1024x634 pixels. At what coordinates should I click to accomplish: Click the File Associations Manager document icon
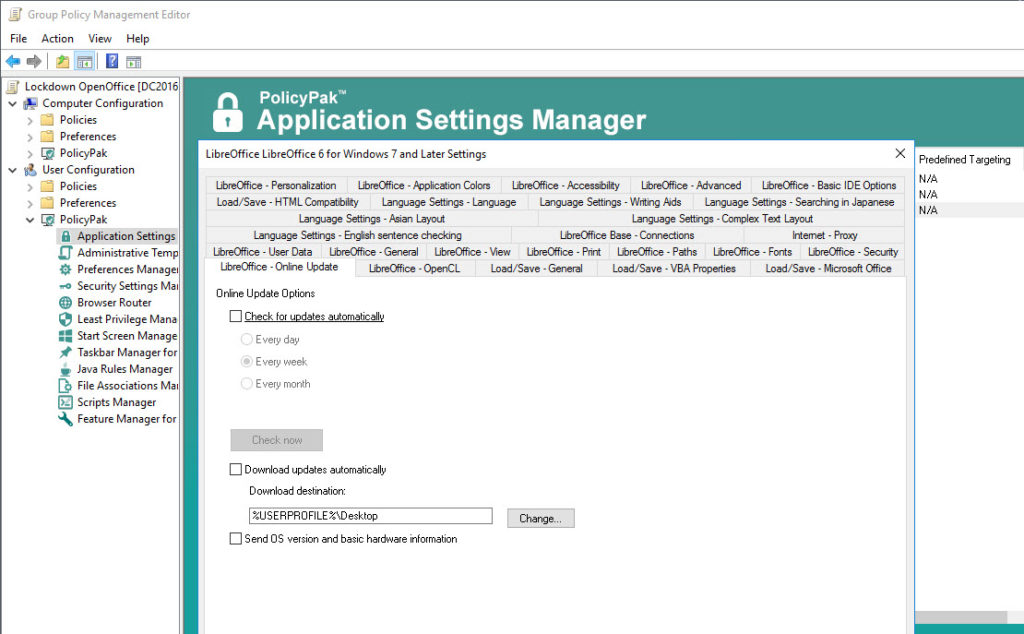coord(65,386)
